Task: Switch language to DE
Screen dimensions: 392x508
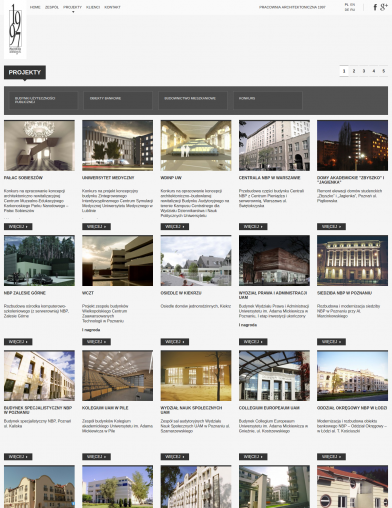Action: 347,10
